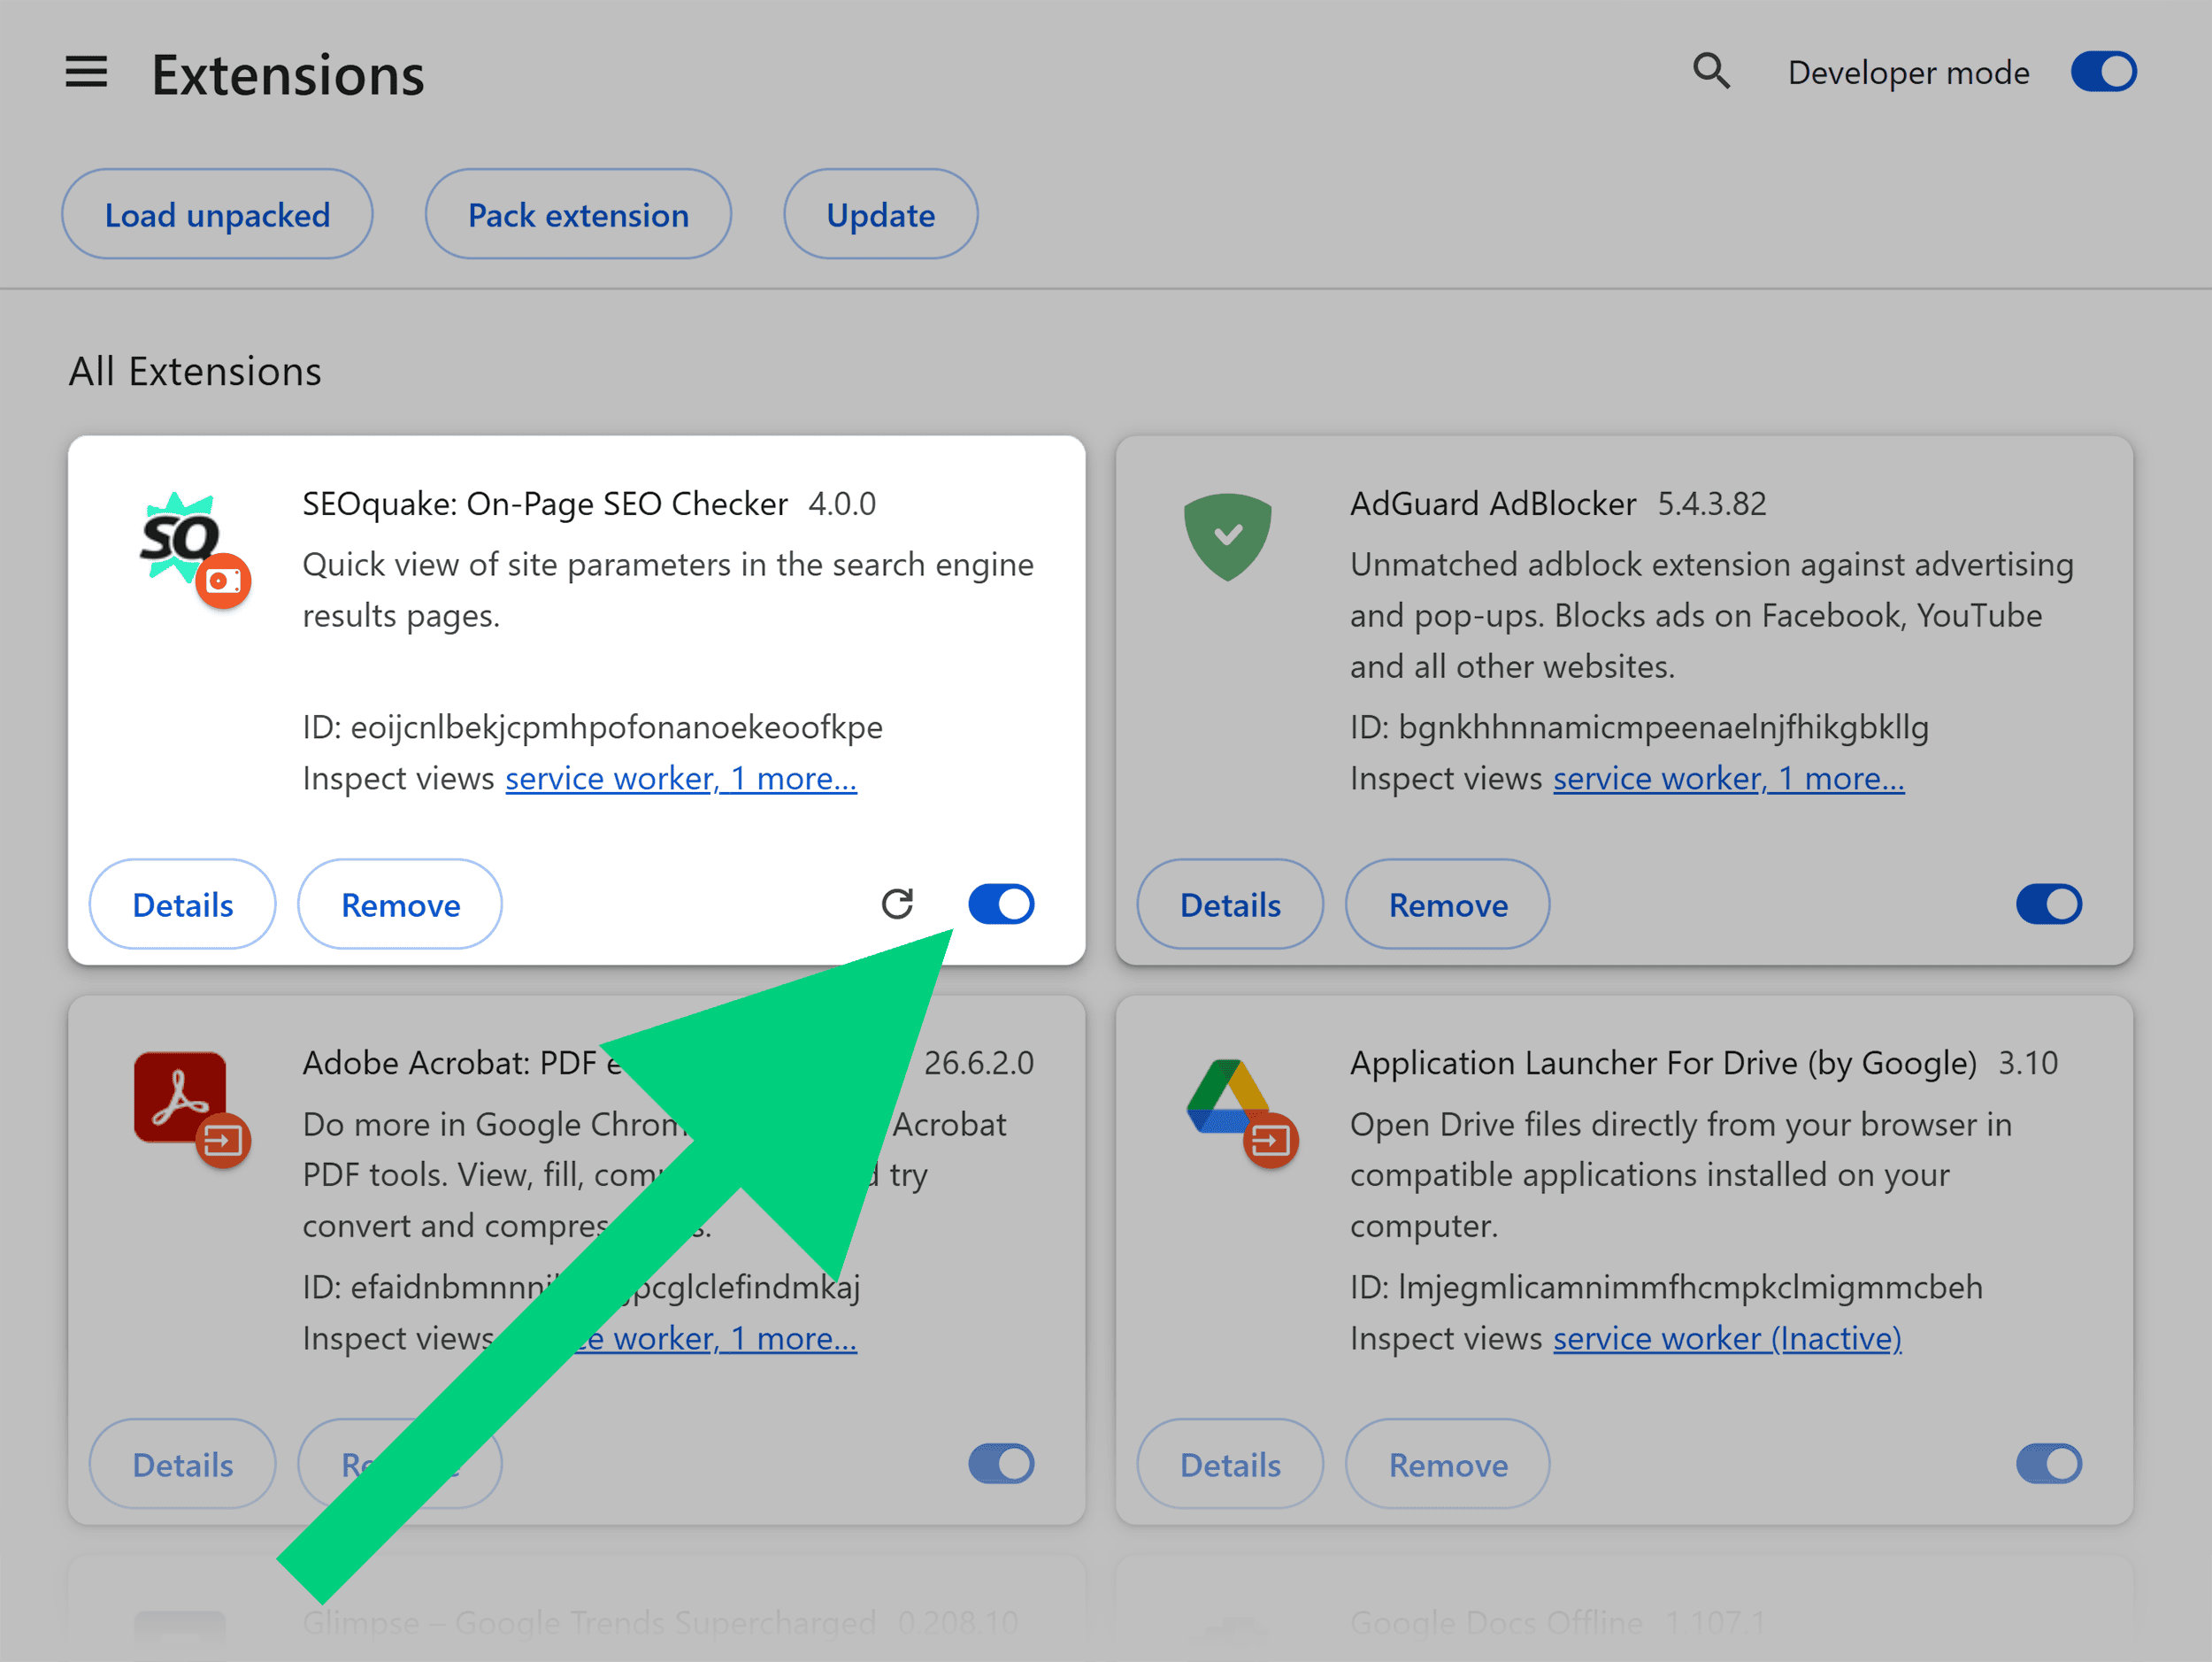
Task: Click the AdGuard AdBlocker shield icon
Action: pyautogui.click(x=1227, y=537)
